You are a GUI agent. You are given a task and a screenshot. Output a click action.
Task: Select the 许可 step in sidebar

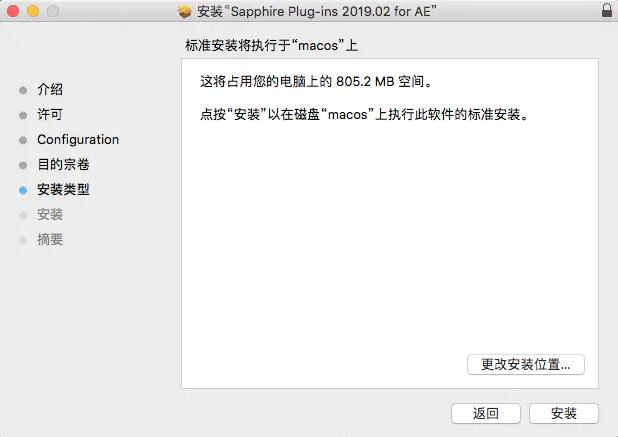[x=50, y=114]
